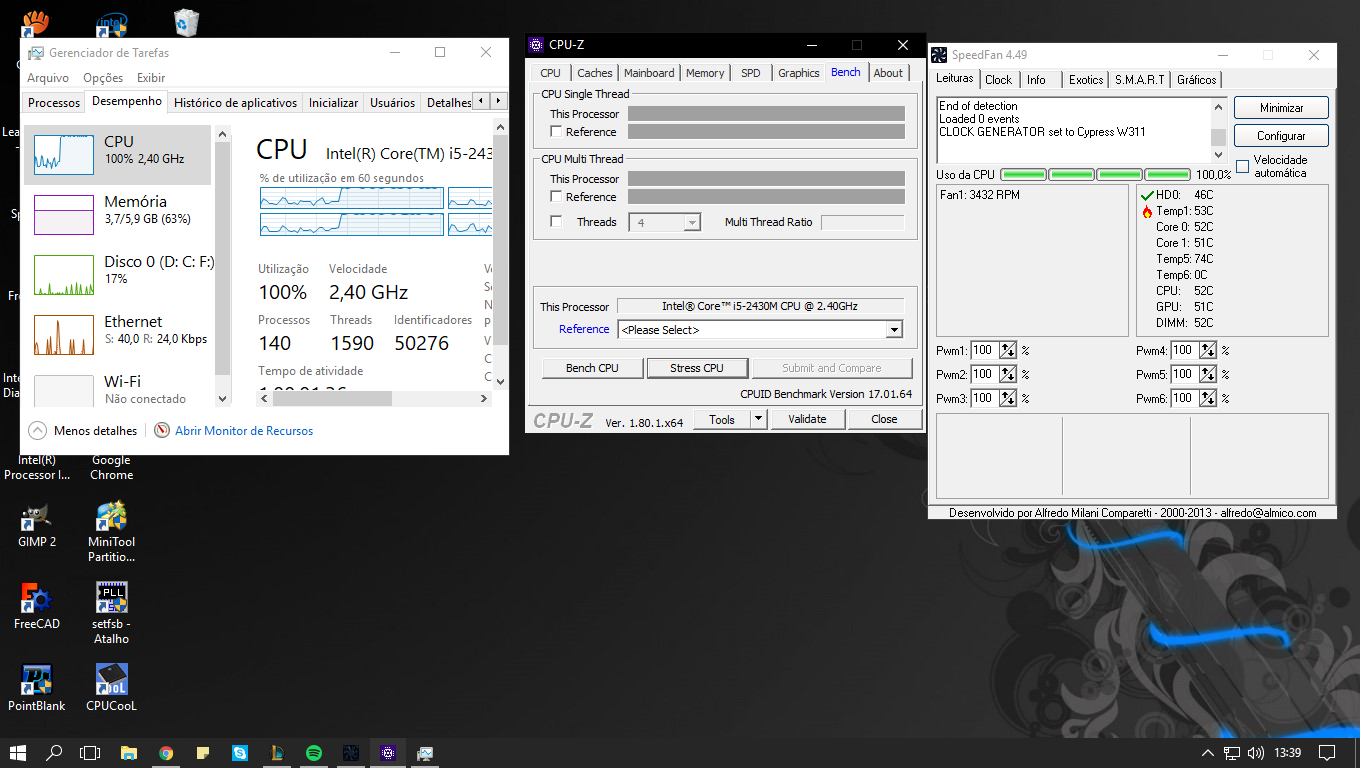Open taskbar search magnifier

[54, 753]
